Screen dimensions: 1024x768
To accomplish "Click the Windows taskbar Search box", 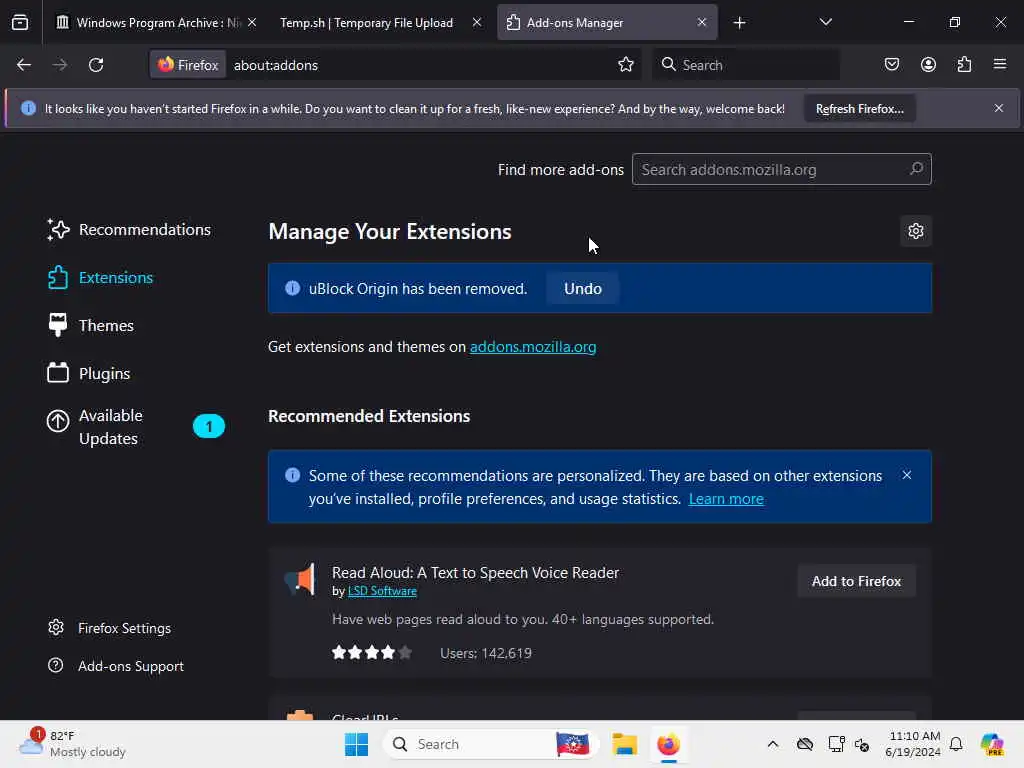I will 492,744.
